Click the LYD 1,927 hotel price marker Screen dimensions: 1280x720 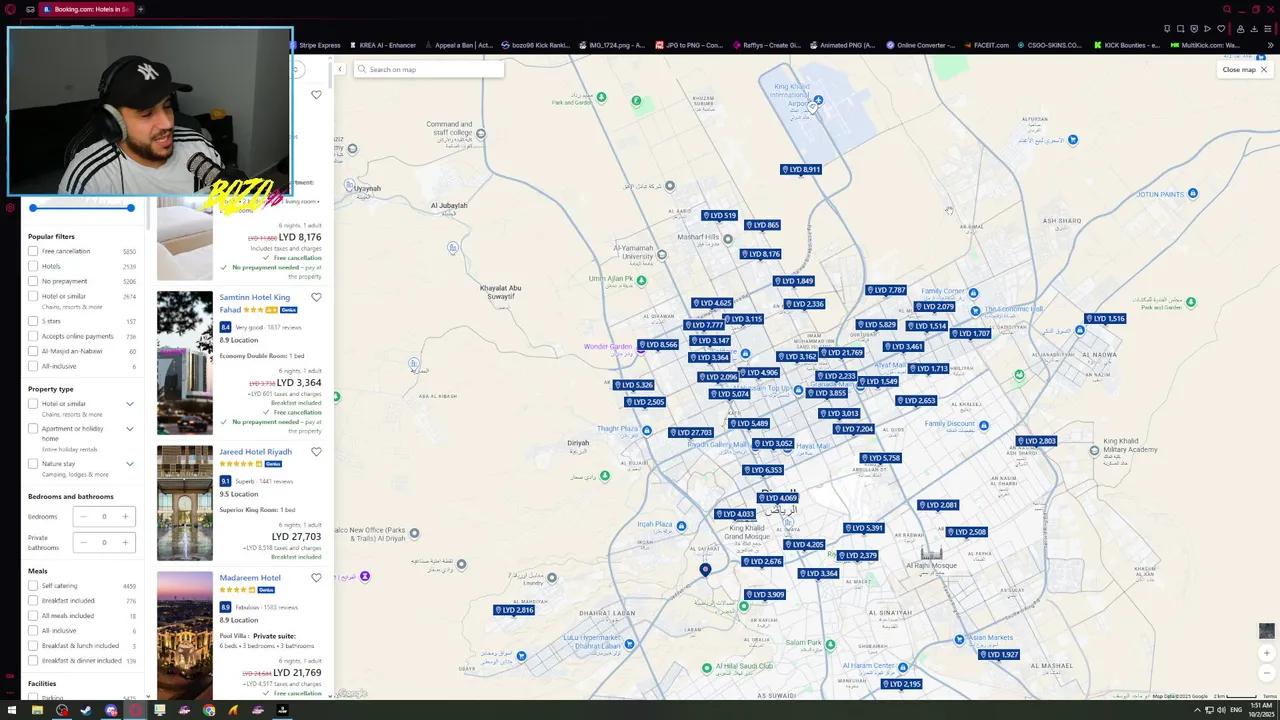click(x=999, y=655)
